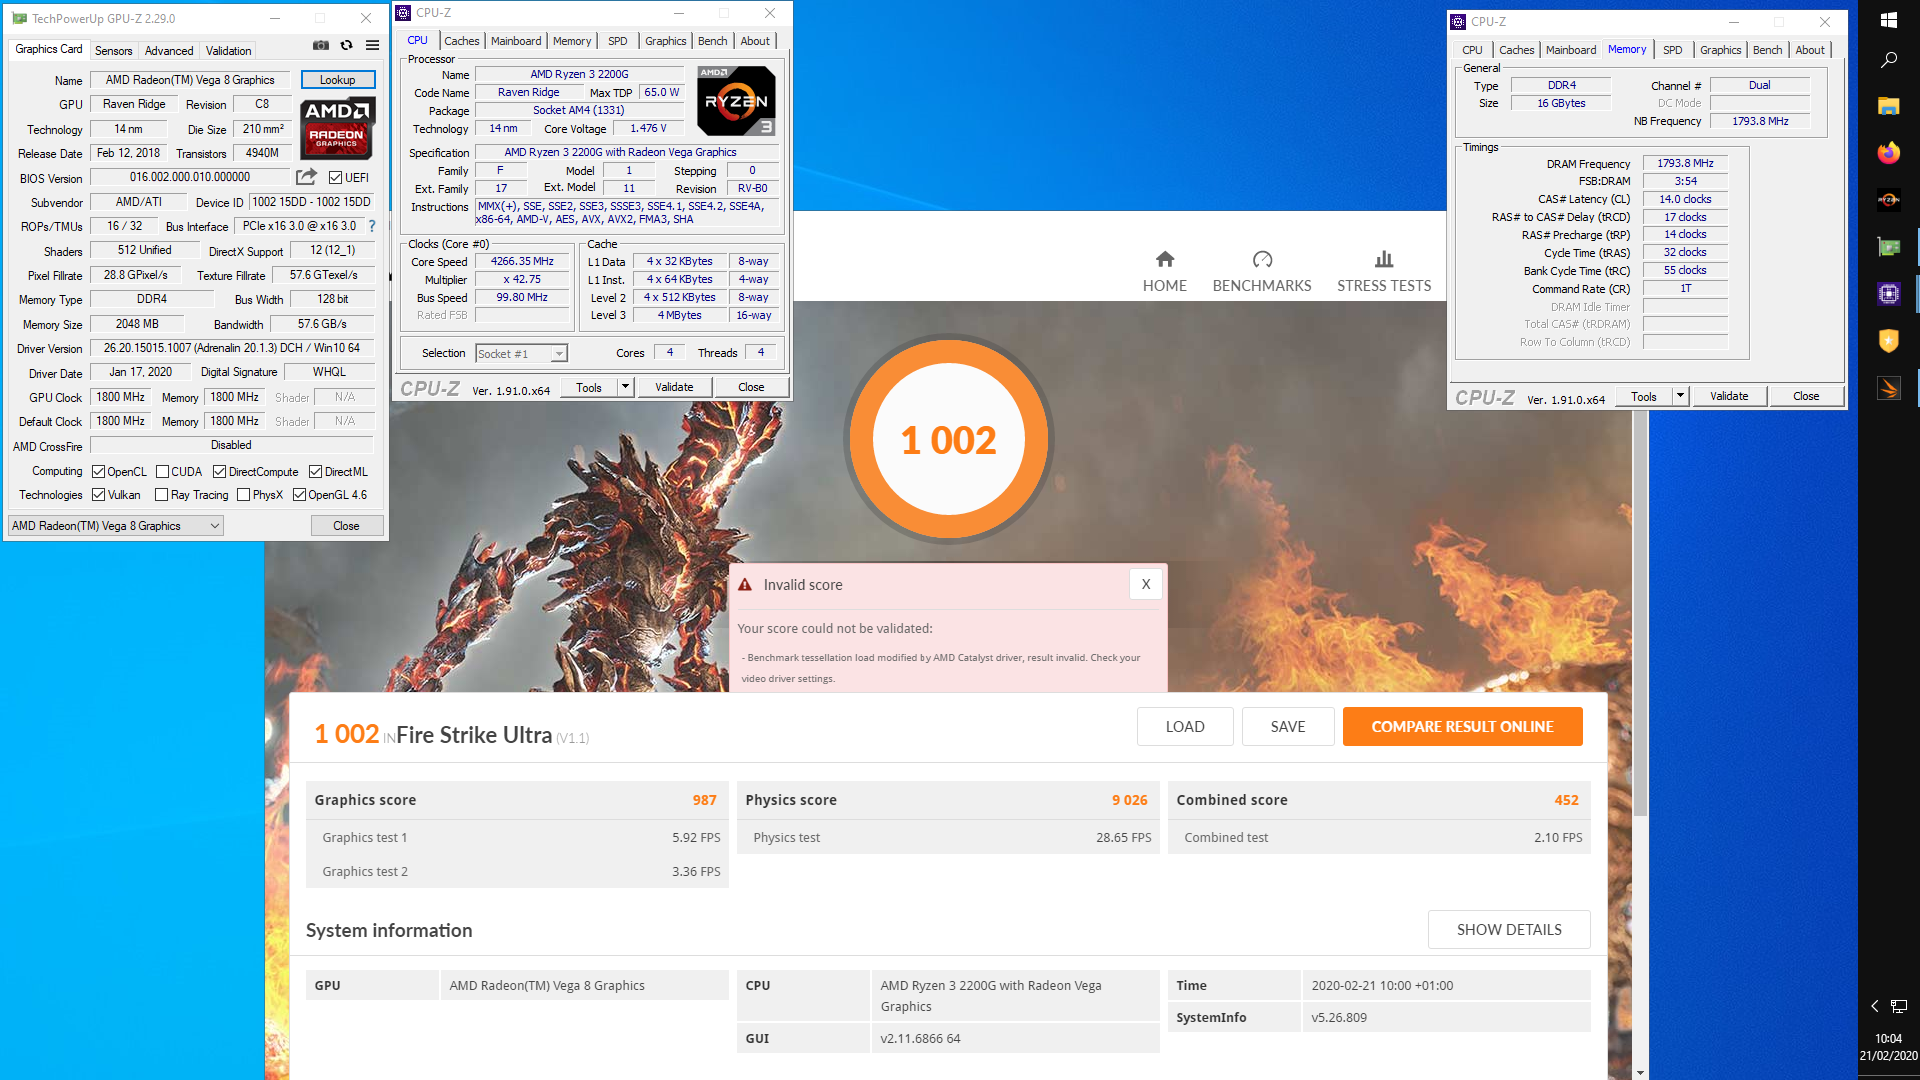The height and width of the screenshot is (1080, 1920).
Task: Open Caches tab in CPU-Z Memory window
Action: [1516, 50]
